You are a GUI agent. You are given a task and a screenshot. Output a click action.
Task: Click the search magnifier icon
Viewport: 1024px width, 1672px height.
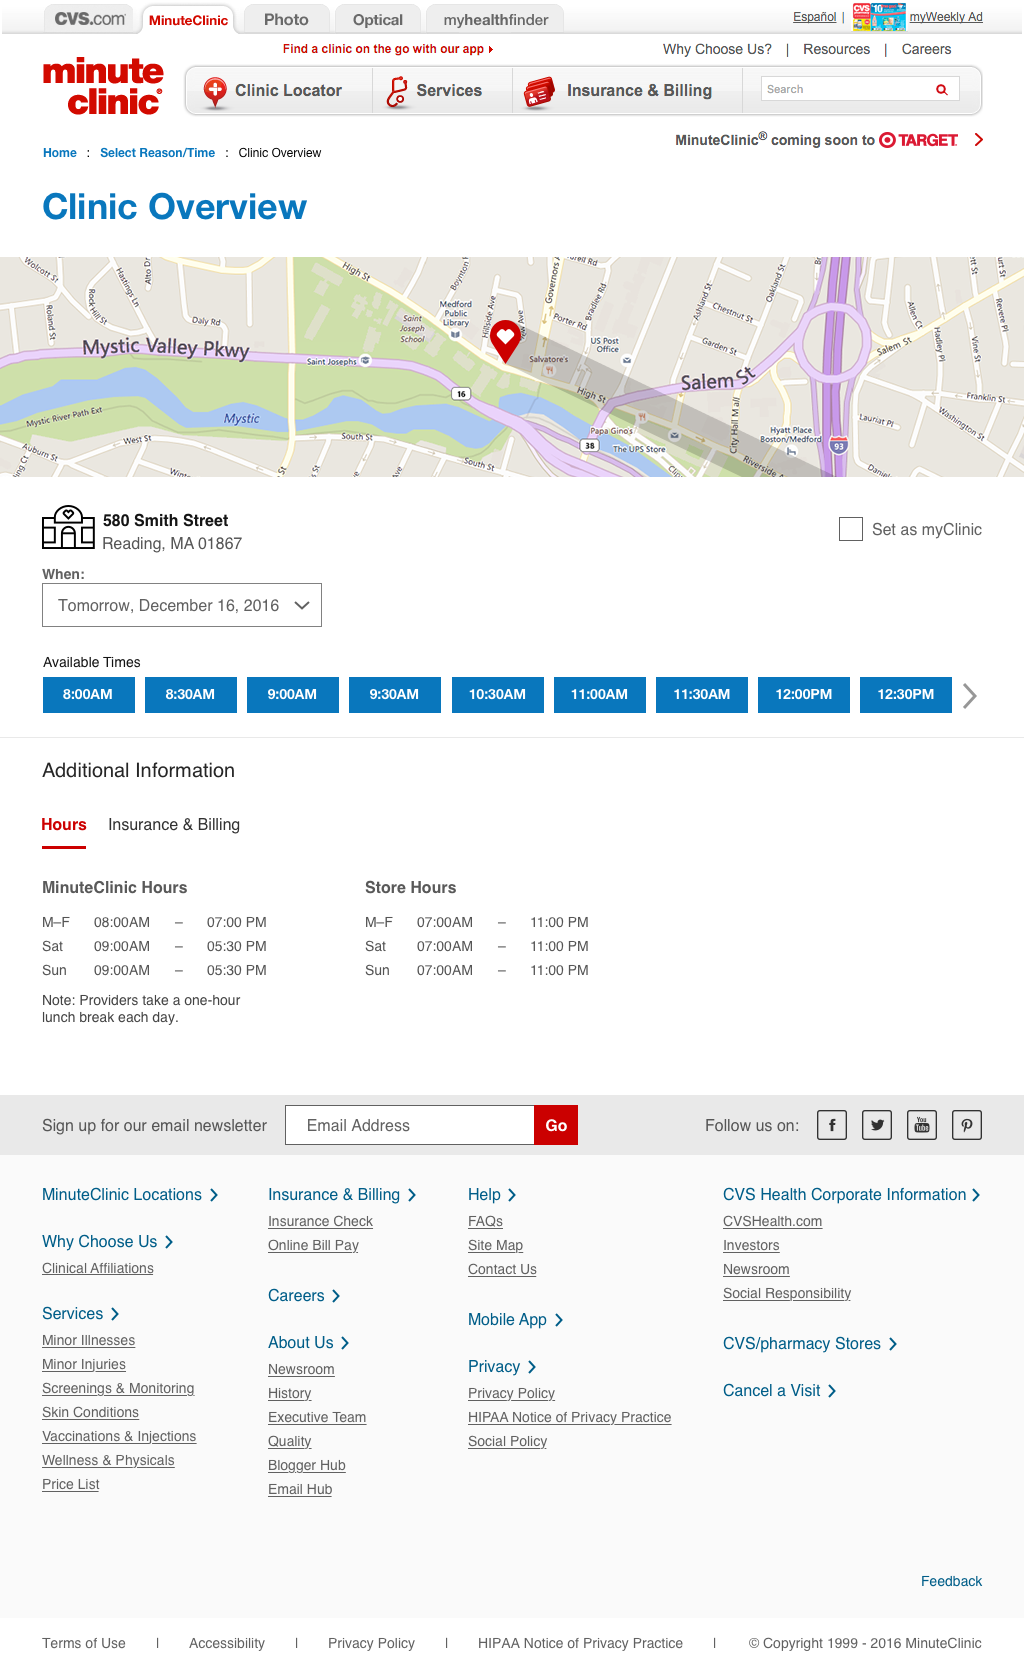[941, 89]
